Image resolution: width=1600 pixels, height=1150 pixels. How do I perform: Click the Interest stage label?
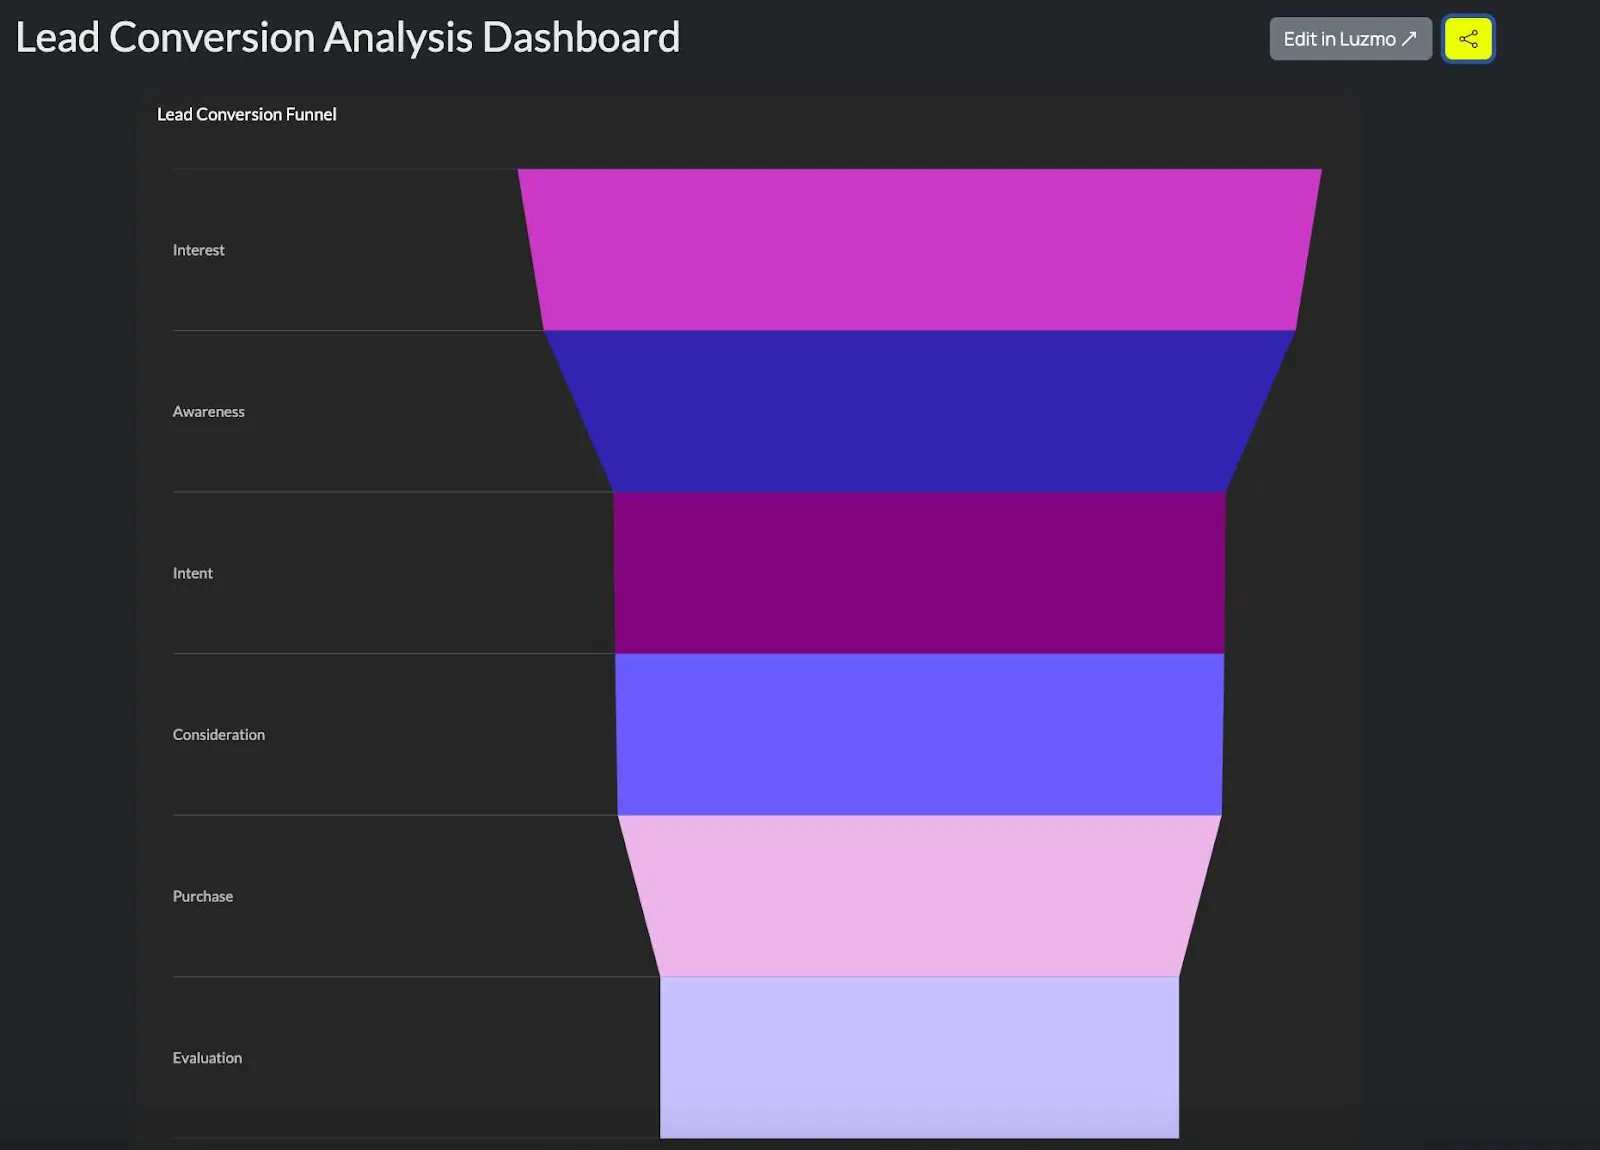[198, 250]
